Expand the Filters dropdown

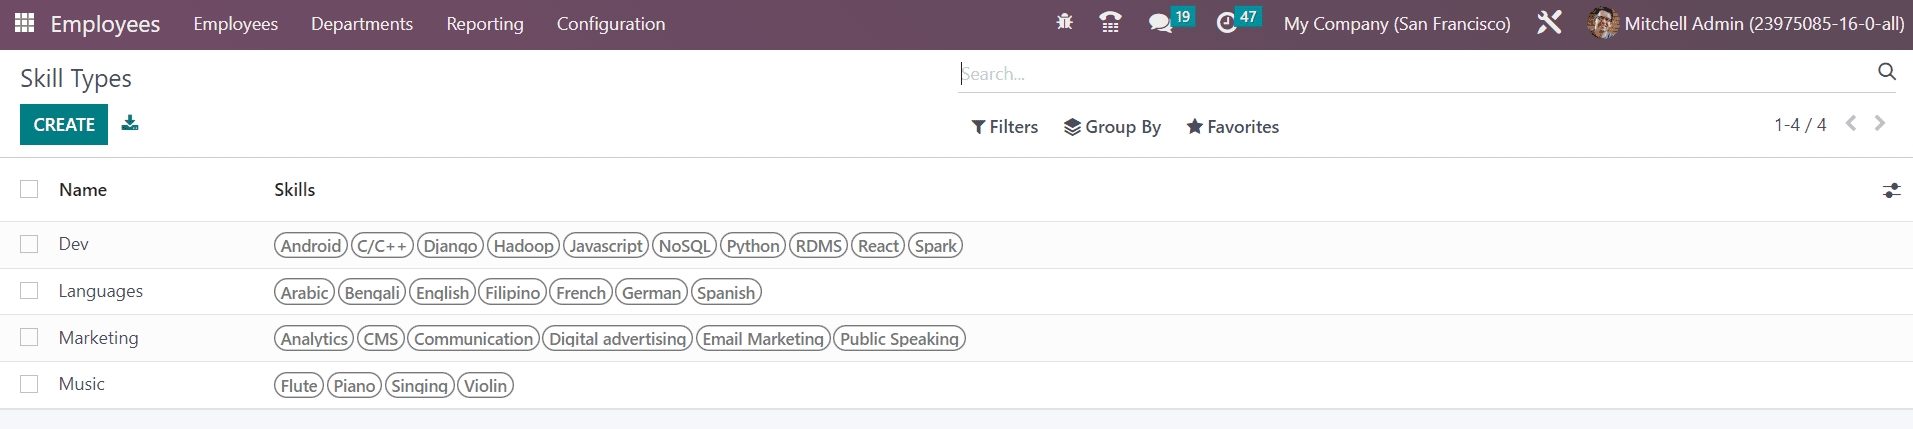[1005, 127]
